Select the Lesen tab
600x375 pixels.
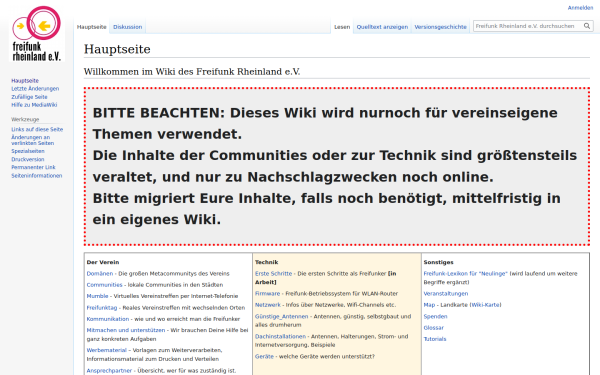(x=342, y=27)
